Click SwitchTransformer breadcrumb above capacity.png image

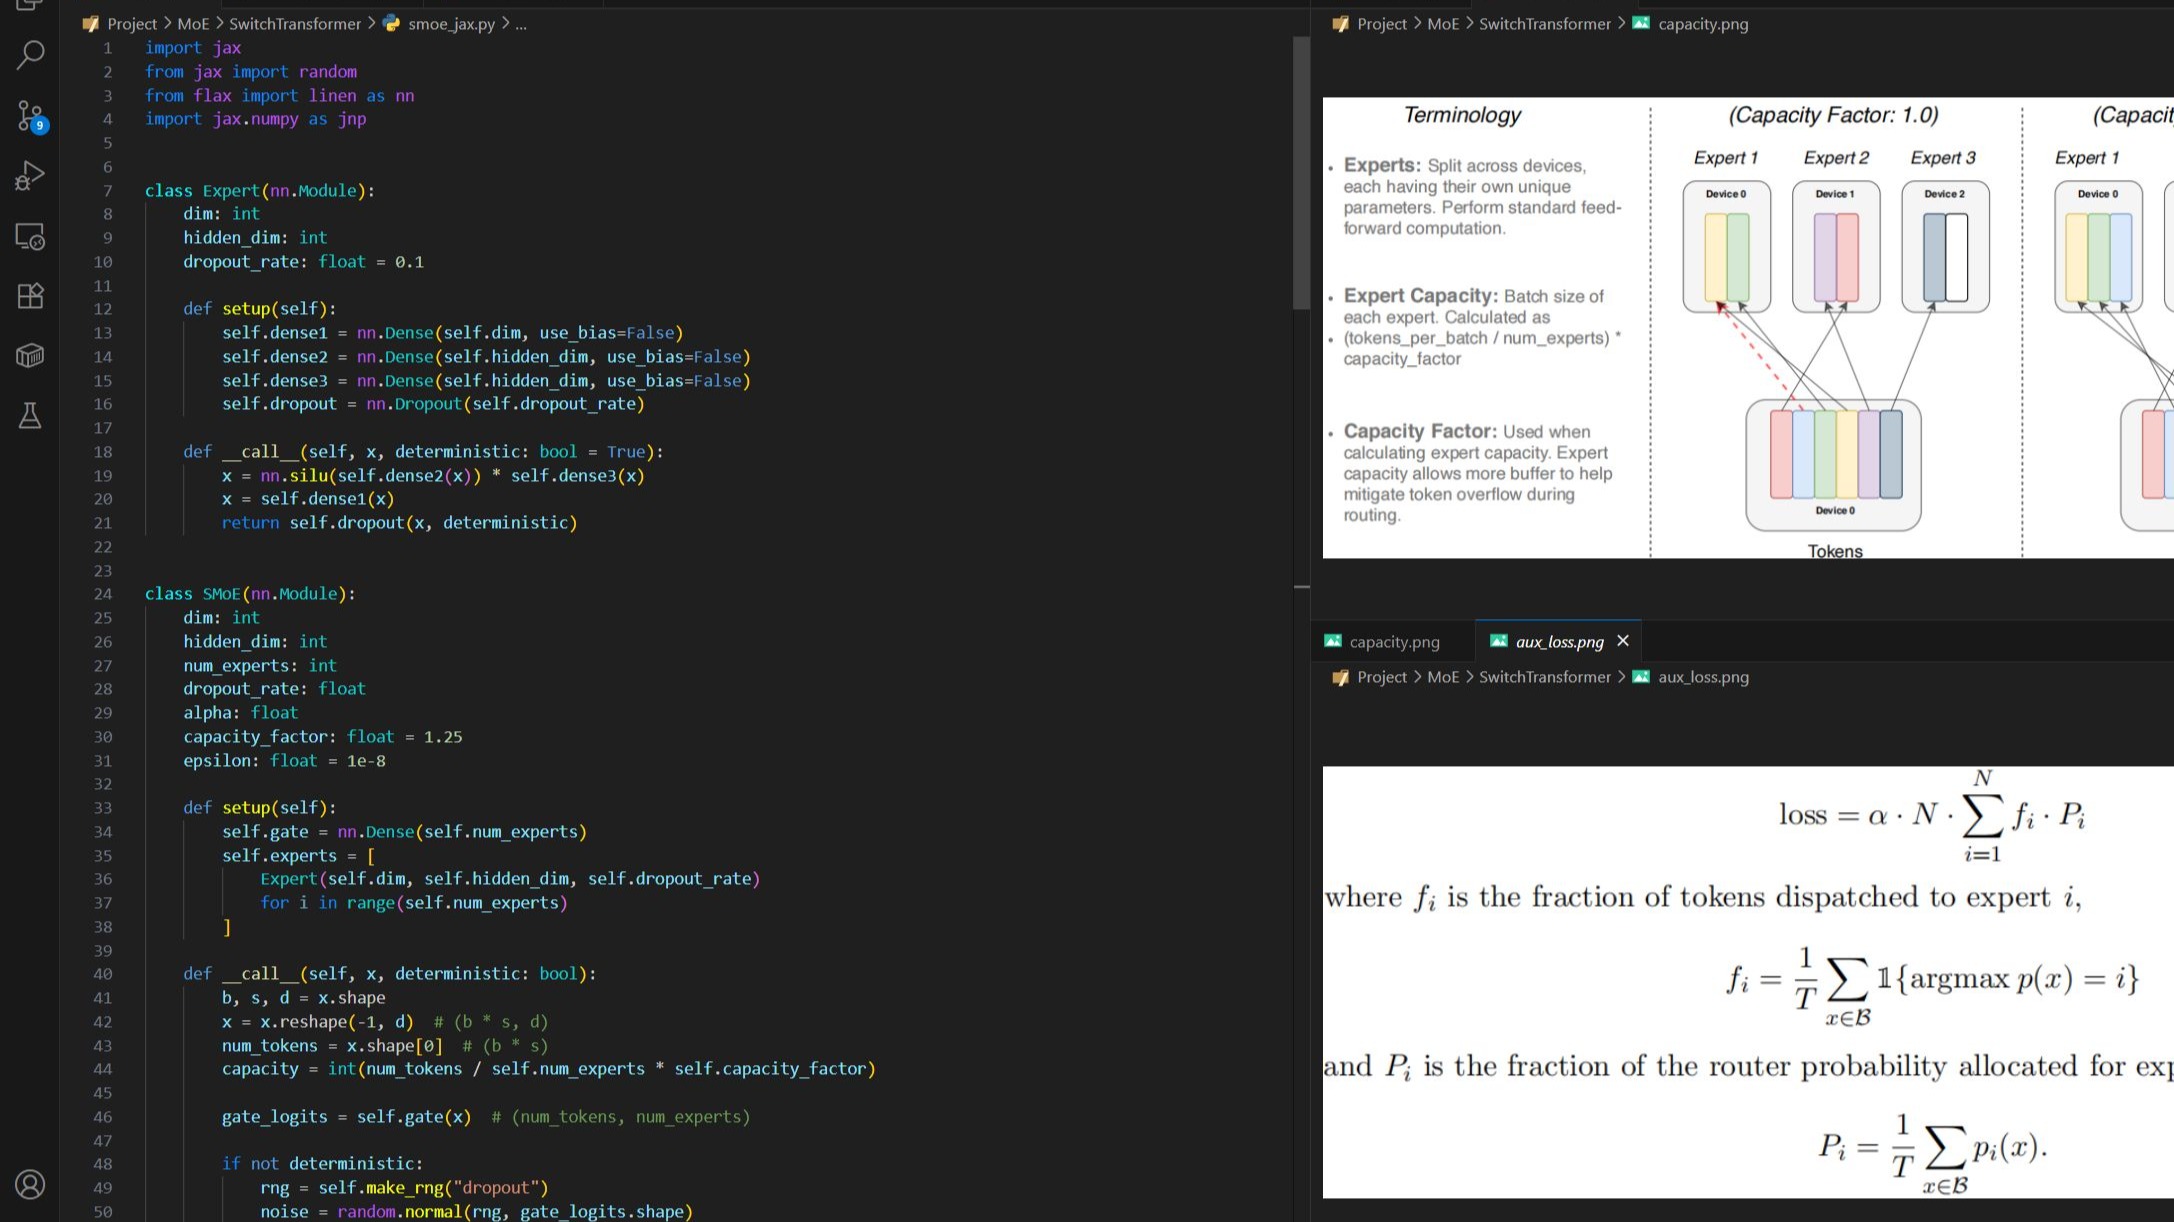click(x=1544, y=24)
